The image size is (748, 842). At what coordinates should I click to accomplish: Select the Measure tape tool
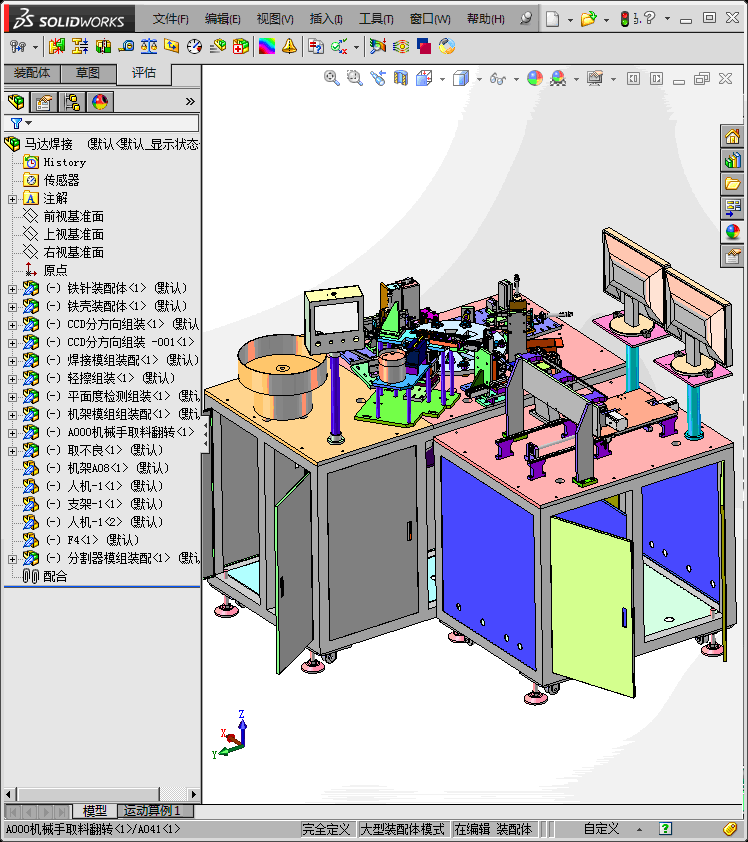[126, 47]
